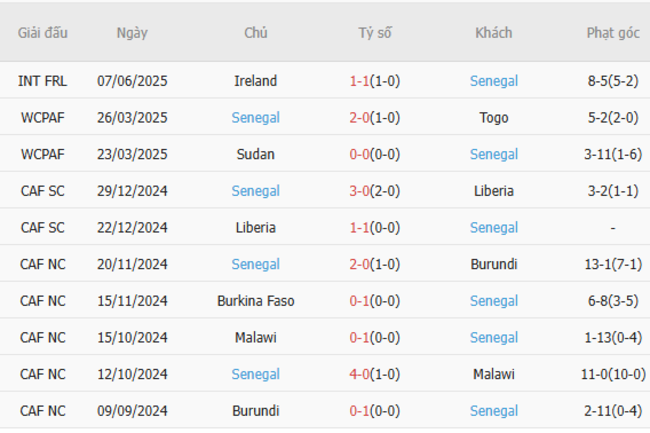Select Sudan in the home column
Image resolution: width=650 pixels, height=433 pixels.
[255, 154]
